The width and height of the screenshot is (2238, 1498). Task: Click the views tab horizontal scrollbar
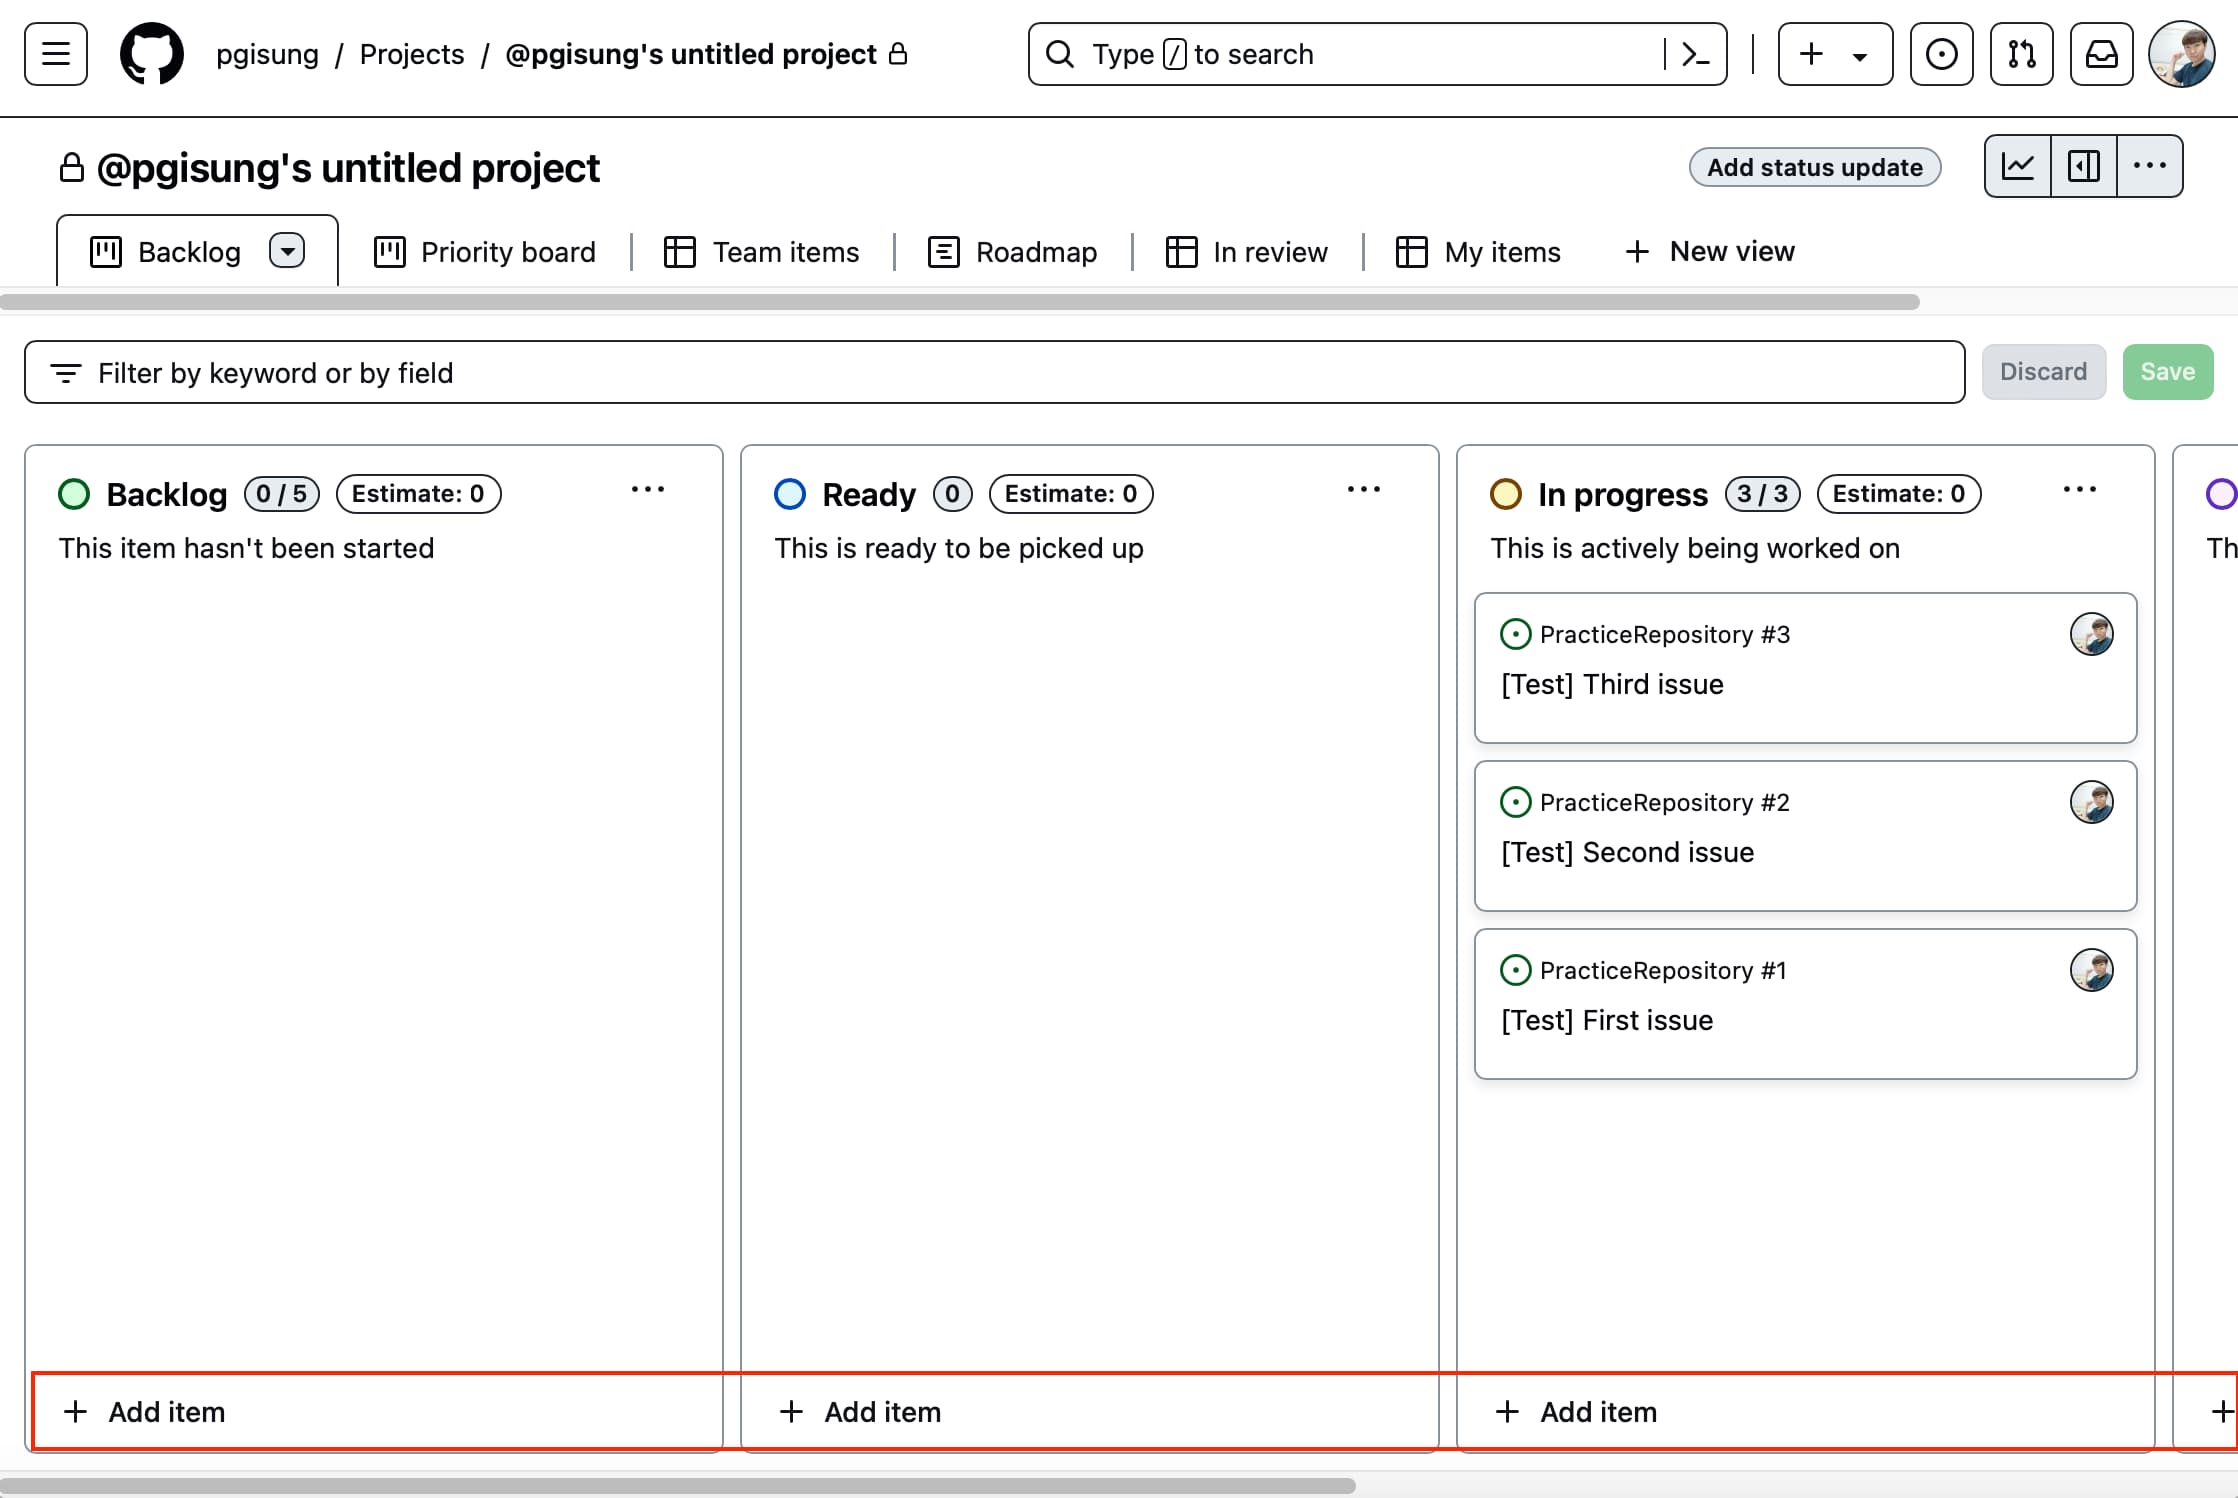960,302
